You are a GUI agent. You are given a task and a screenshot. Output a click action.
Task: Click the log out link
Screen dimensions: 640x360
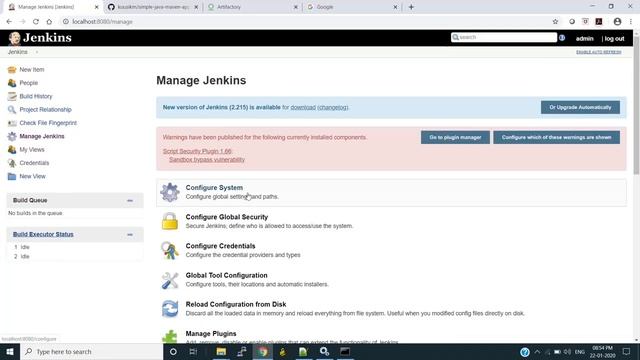point(614,38)
